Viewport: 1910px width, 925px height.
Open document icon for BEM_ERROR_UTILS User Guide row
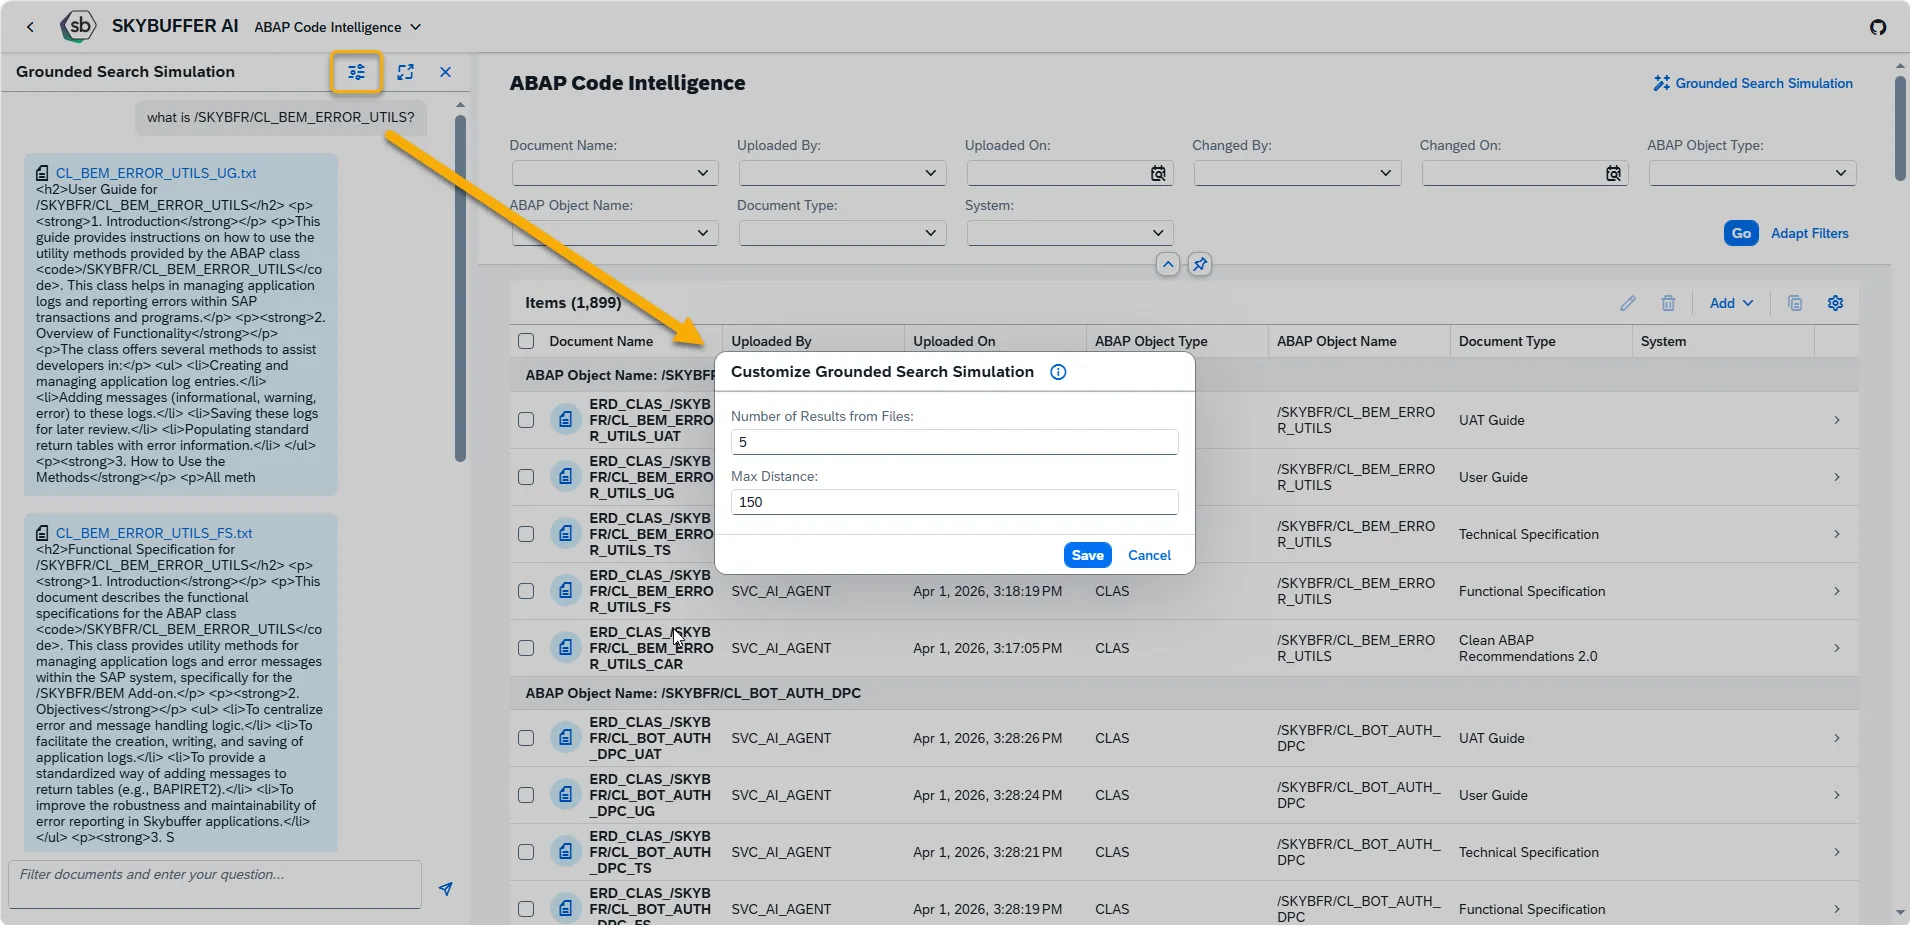point(566,477)
